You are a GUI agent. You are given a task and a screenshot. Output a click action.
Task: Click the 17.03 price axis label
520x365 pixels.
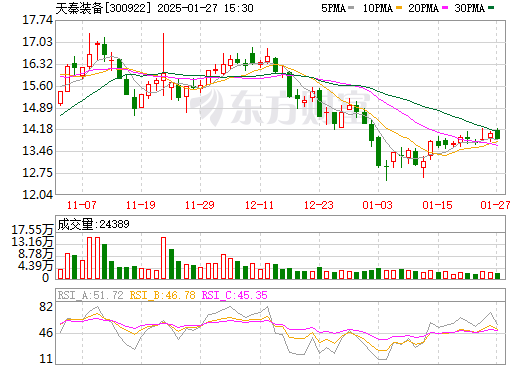[37, 42]
